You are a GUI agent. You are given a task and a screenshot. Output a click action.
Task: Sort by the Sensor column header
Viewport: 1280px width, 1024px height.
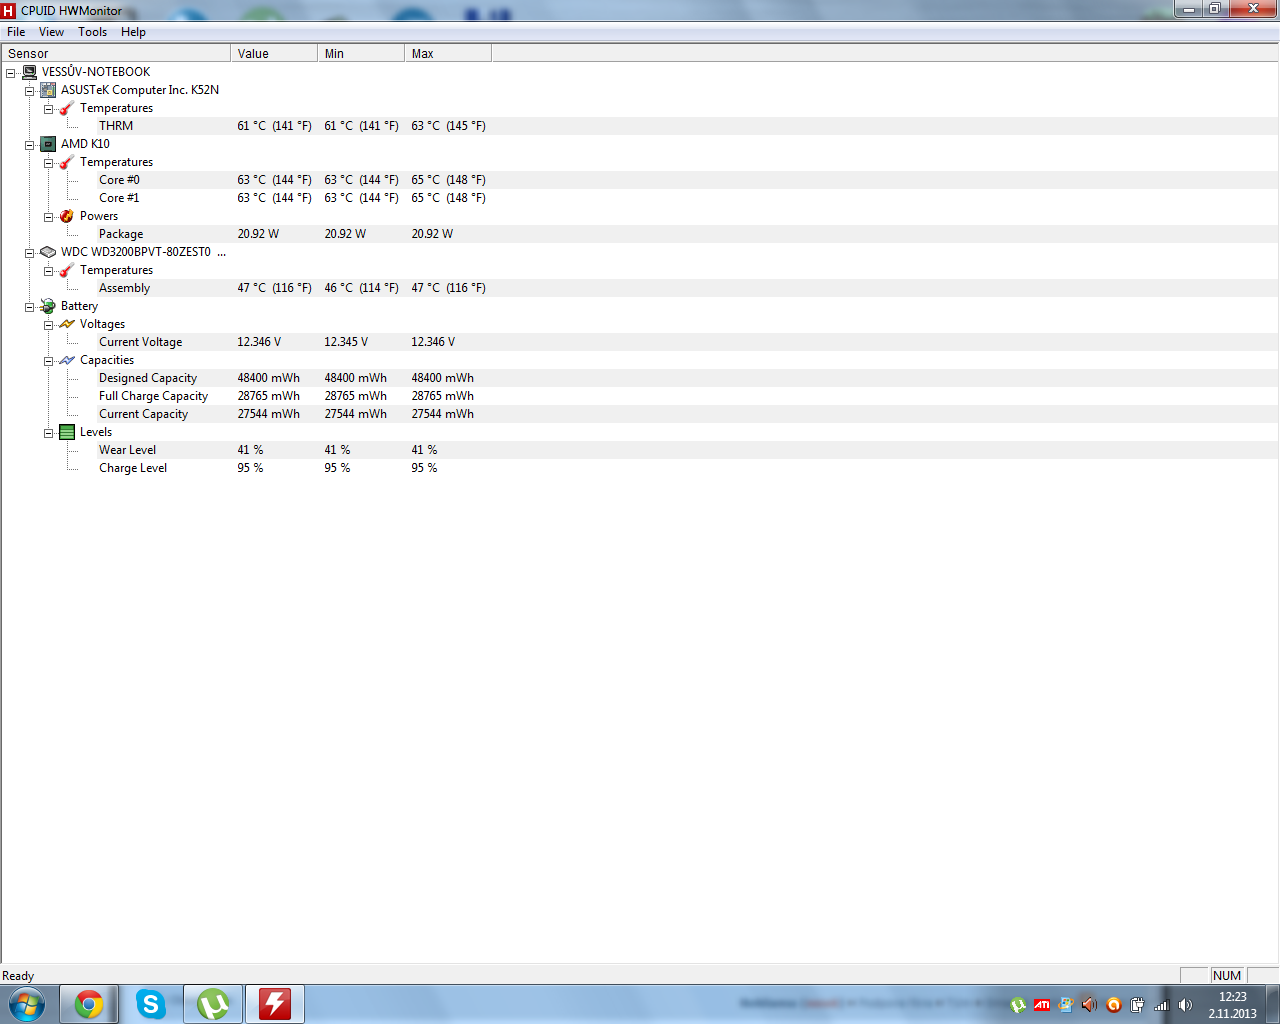[x=116, y=53]
